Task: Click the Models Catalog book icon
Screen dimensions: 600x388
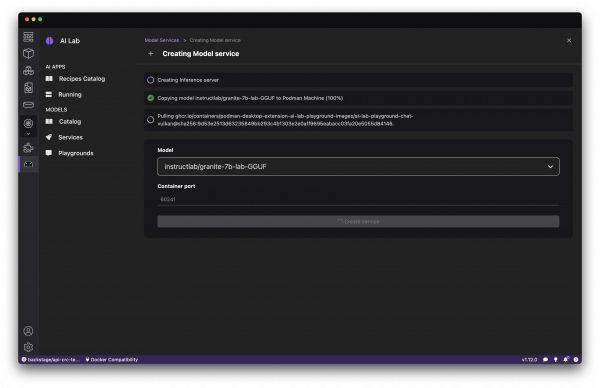Action: point(49,121)
